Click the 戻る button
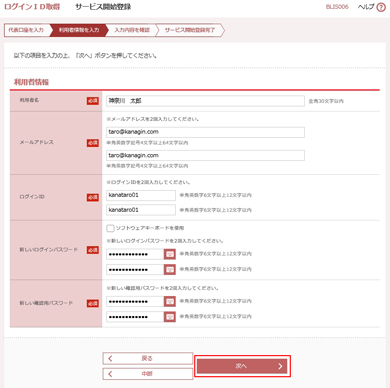Viewport: 390px width, 388px height. tap(148, 358)
